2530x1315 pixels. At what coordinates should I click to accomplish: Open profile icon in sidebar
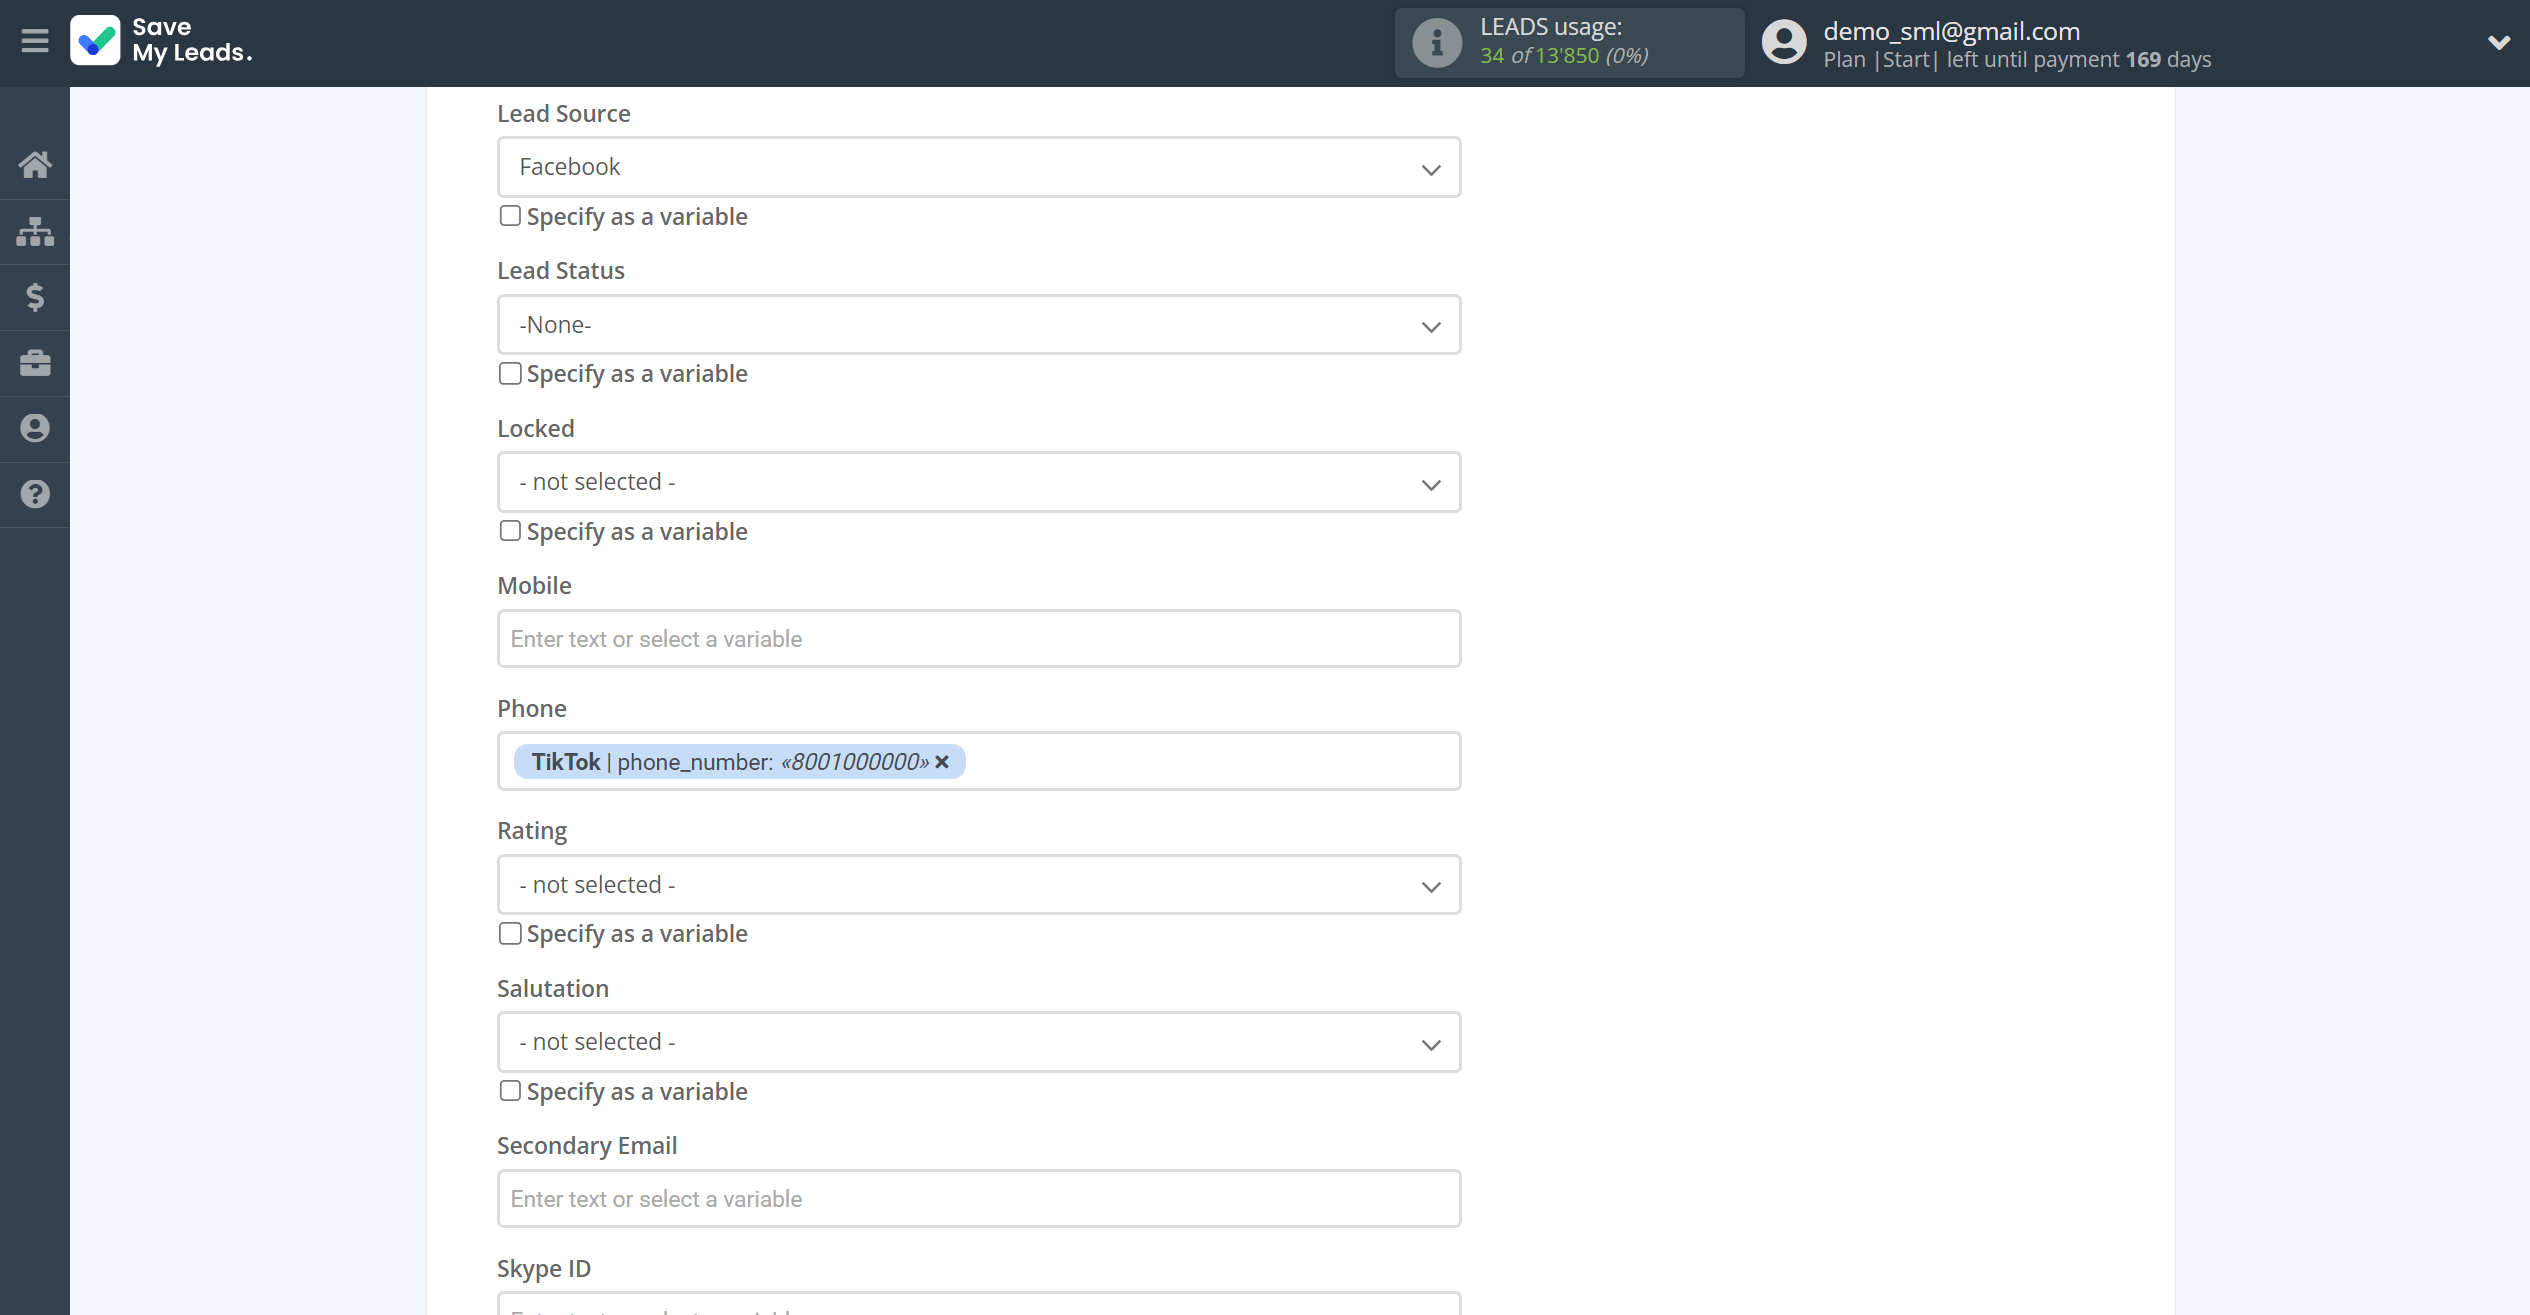tap(35, 428)
